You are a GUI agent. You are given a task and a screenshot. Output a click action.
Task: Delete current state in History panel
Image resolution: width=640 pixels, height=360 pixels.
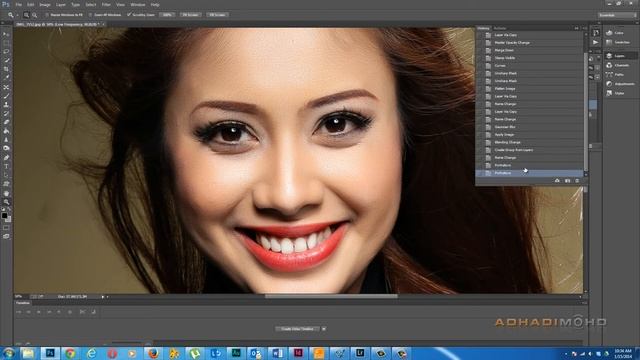tap(577, 180)
